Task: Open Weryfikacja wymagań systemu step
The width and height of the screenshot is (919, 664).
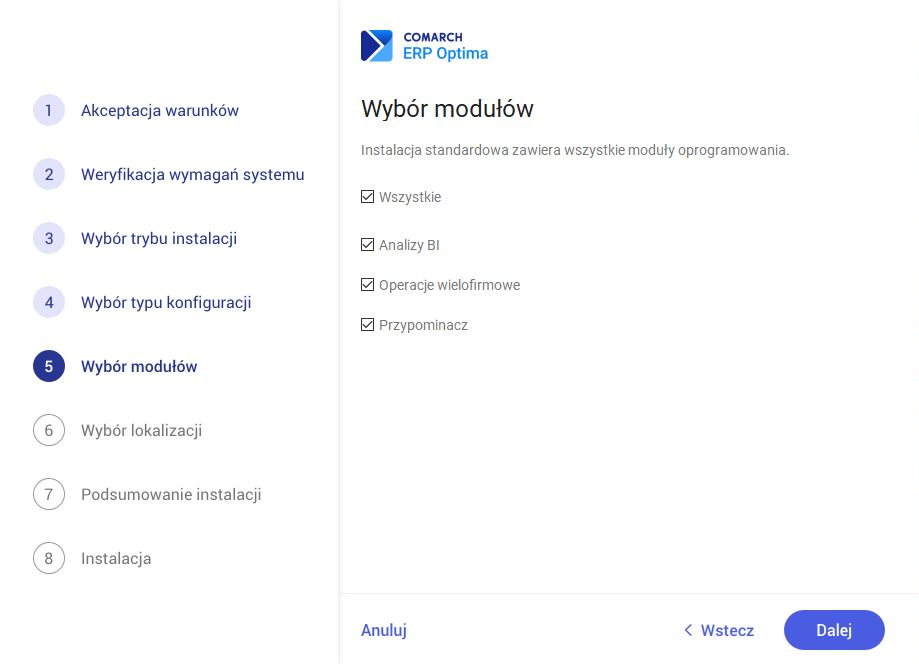Action: tap(192, 175)
